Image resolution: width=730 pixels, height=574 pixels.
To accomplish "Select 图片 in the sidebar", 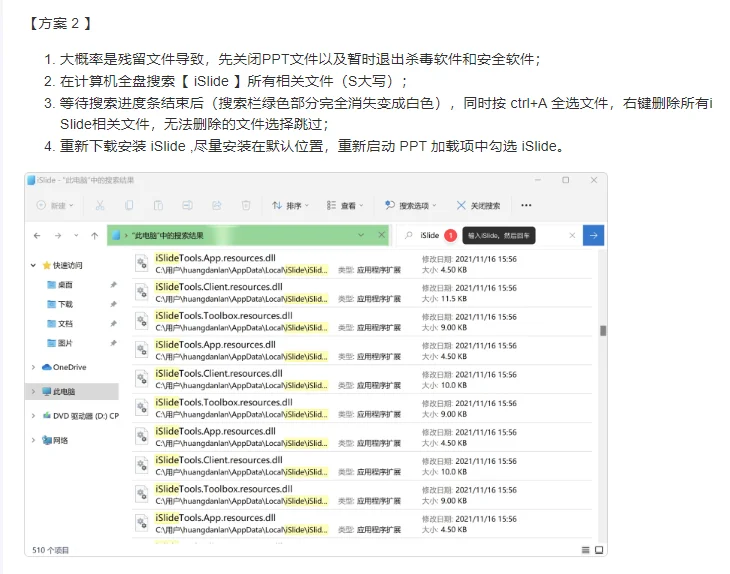I will coord(60,343).
